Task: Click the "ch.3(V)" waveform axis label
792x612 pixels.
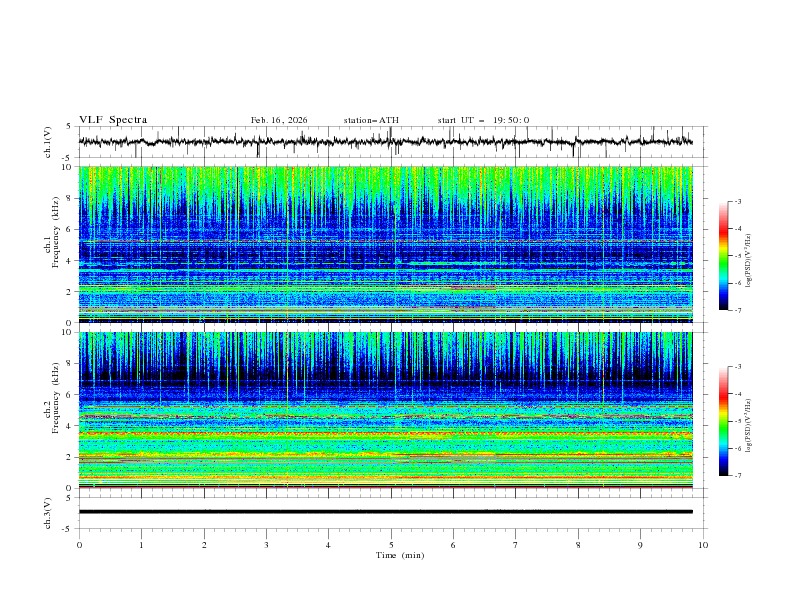Action: point(48,513)
